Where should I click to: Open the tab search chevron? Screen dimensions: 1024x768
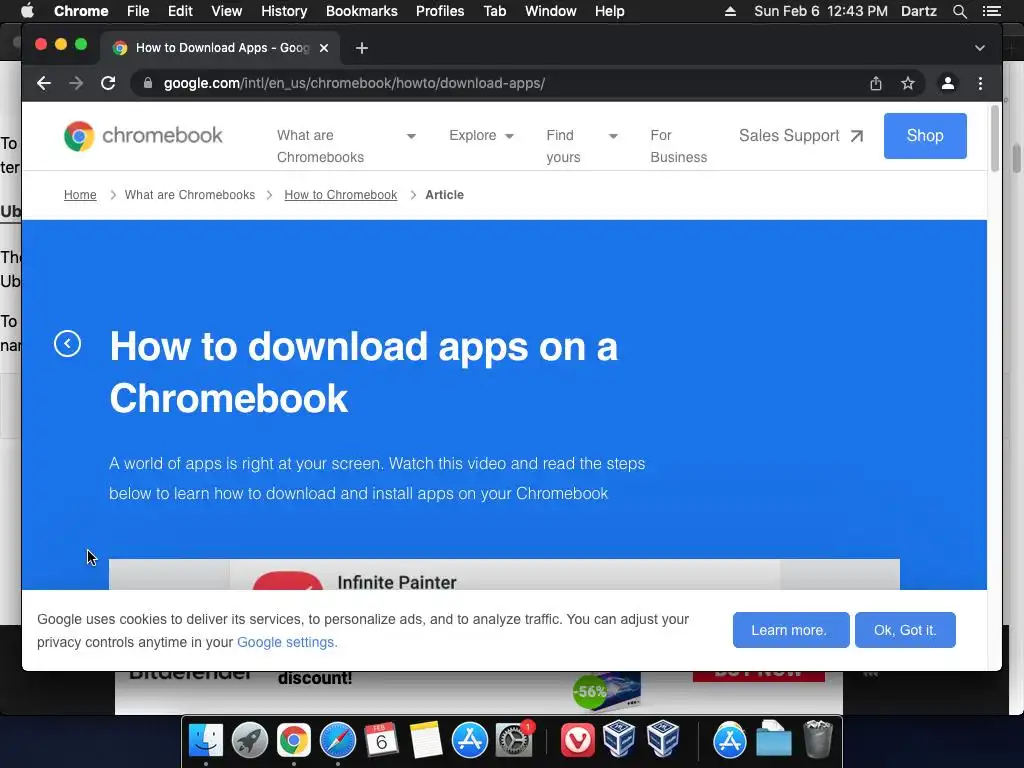click(x=980, y=48)
